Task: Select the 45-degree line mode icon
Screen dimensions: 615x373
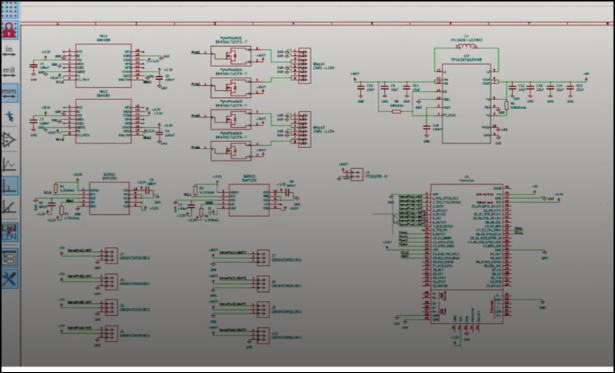Action: coord(9,207)
